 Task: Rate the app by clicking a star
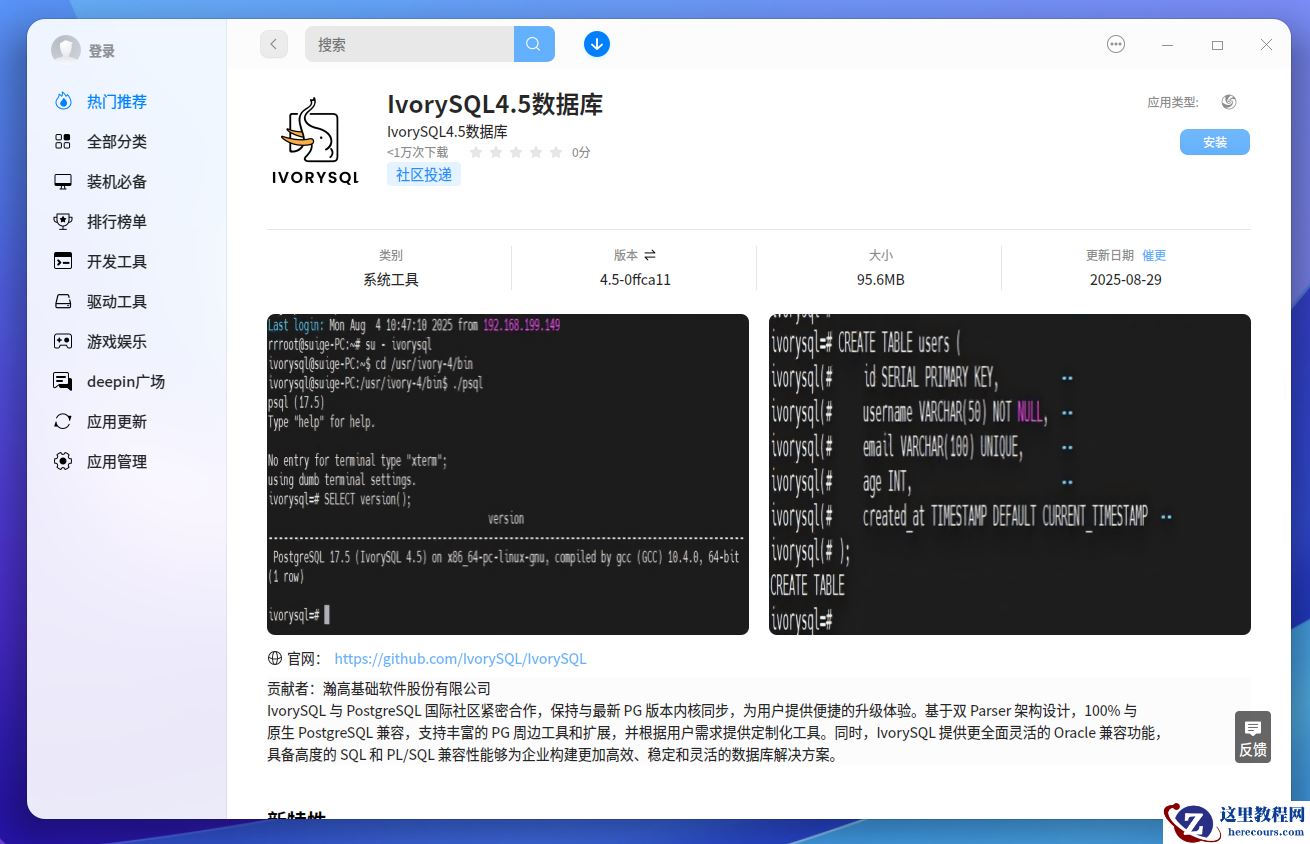pyautogui.click(x=516, y=153)
